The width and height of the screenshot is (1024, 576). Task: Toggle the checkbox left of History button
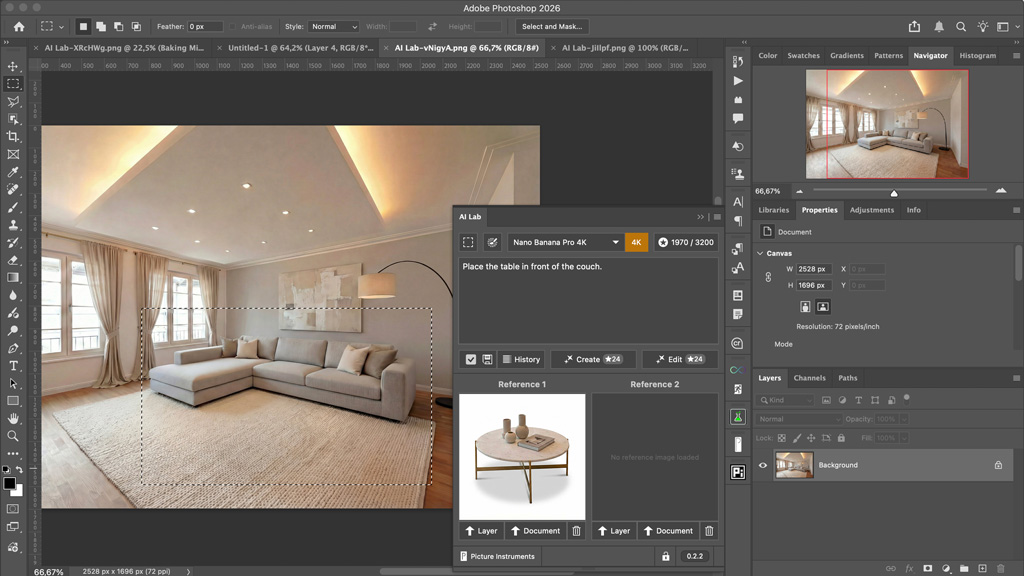pos(470,359)
